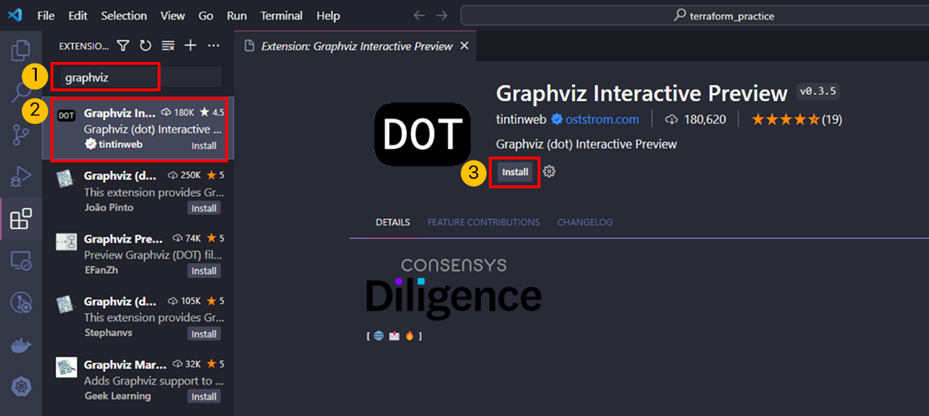This screenshot has height=416, width=929.
Task: Open the Terminal menu
Action: 281,16
